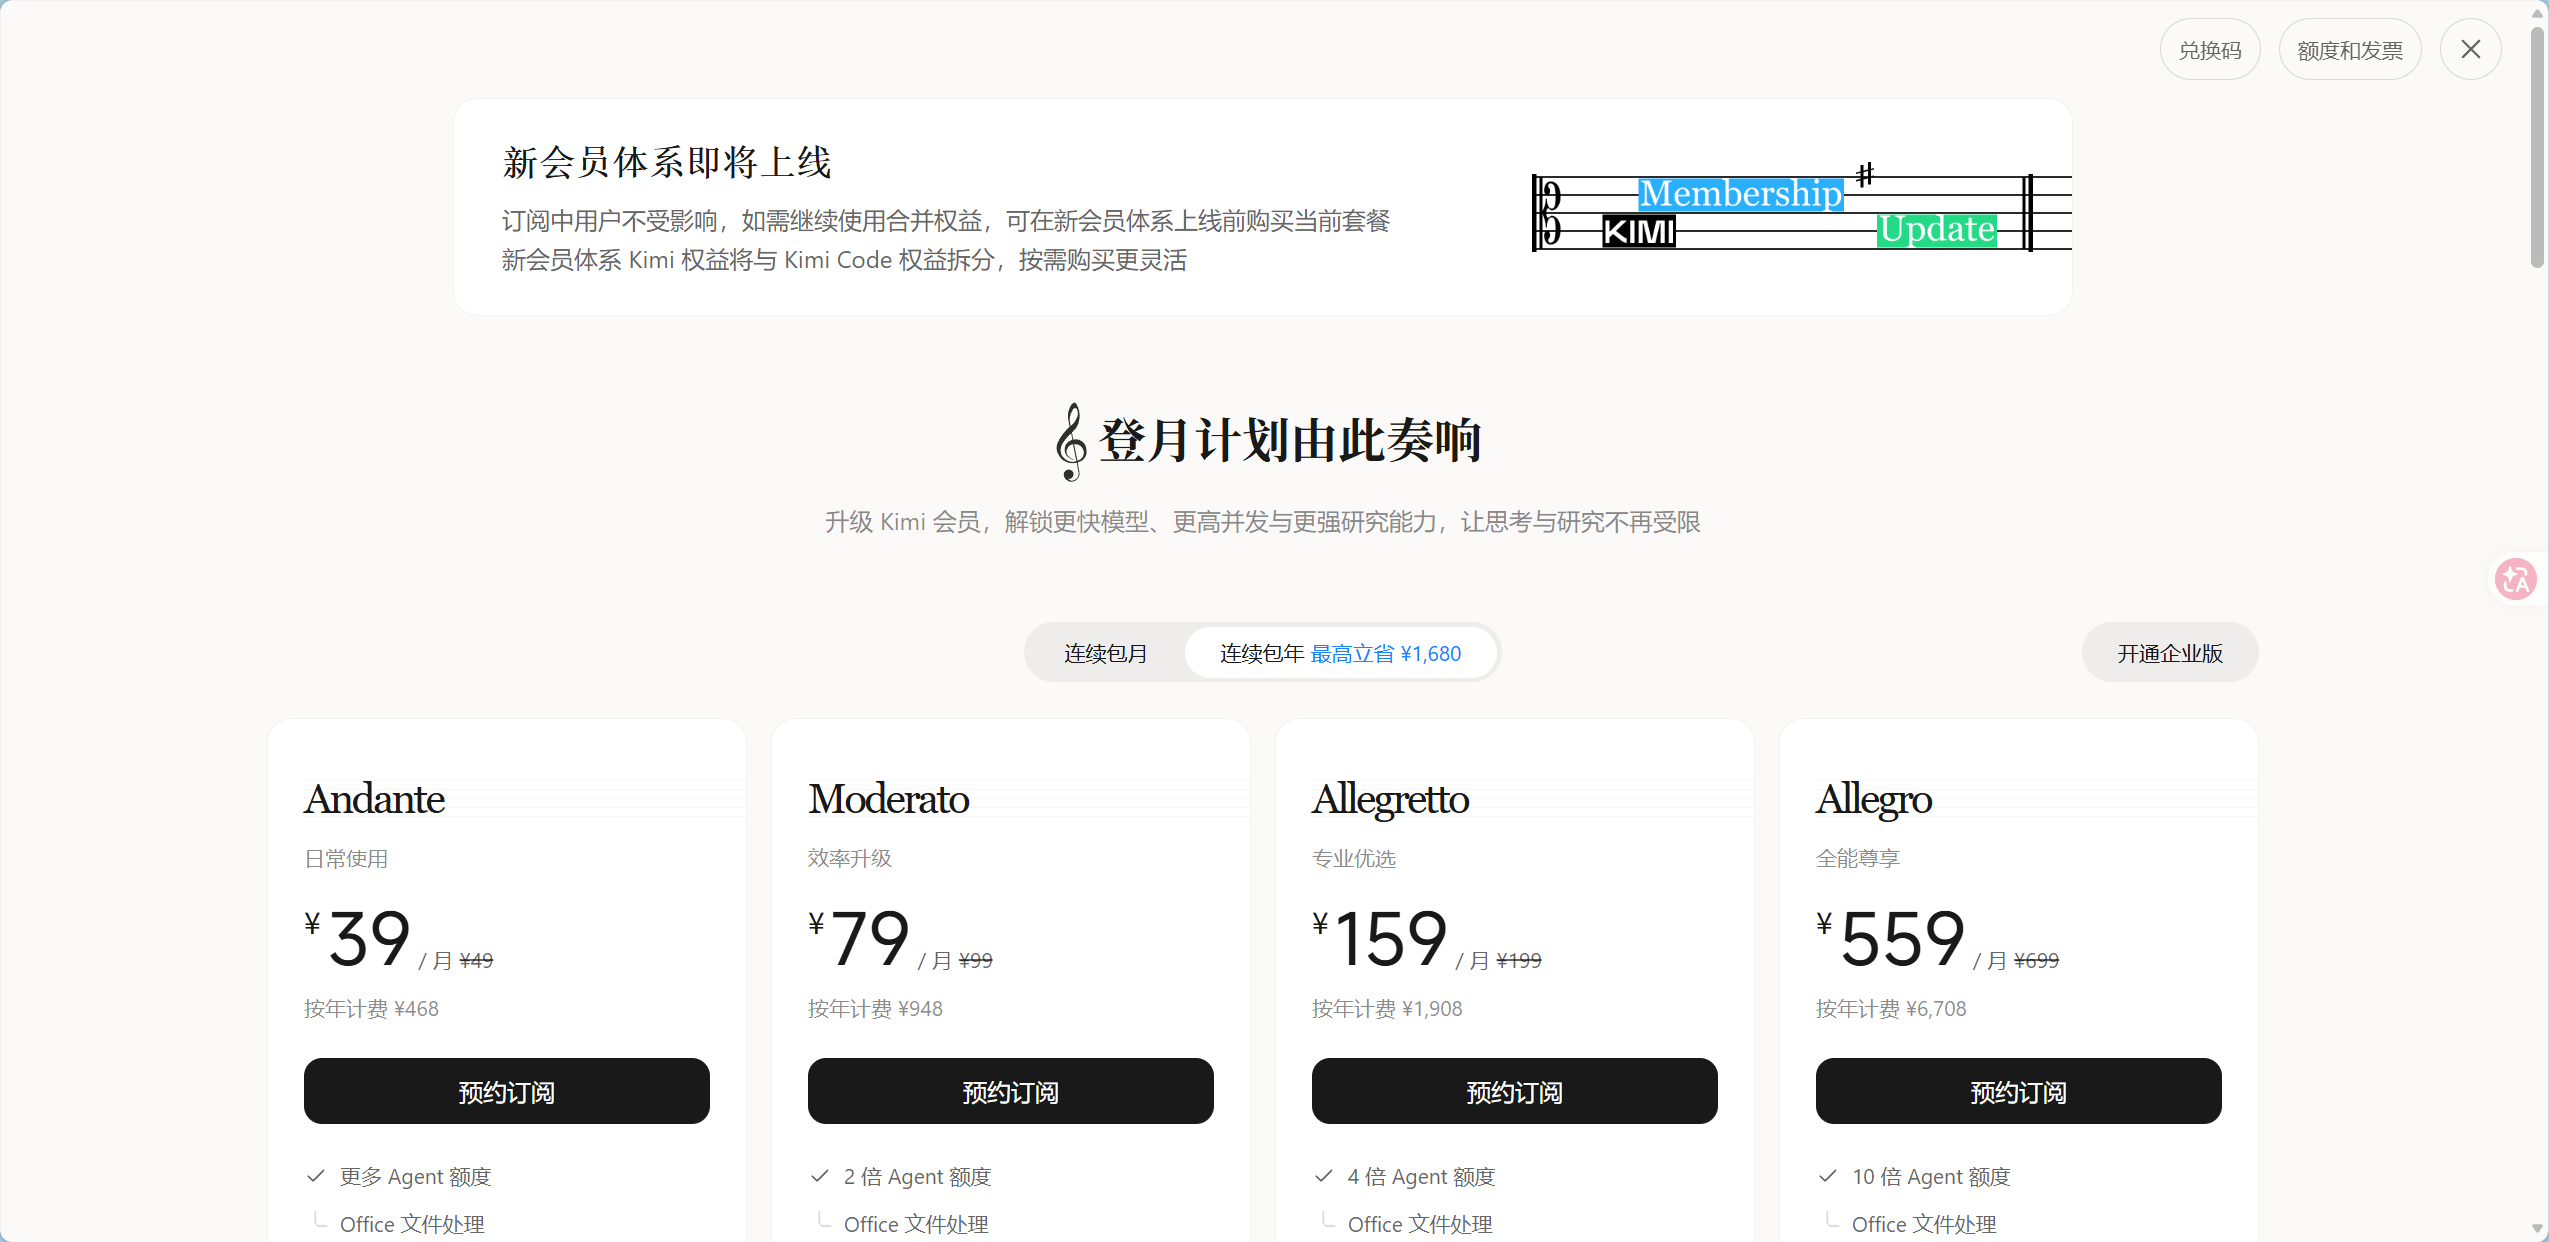Click the pink translate floating icon
2549x1242 pixels.
(2515, 578)
